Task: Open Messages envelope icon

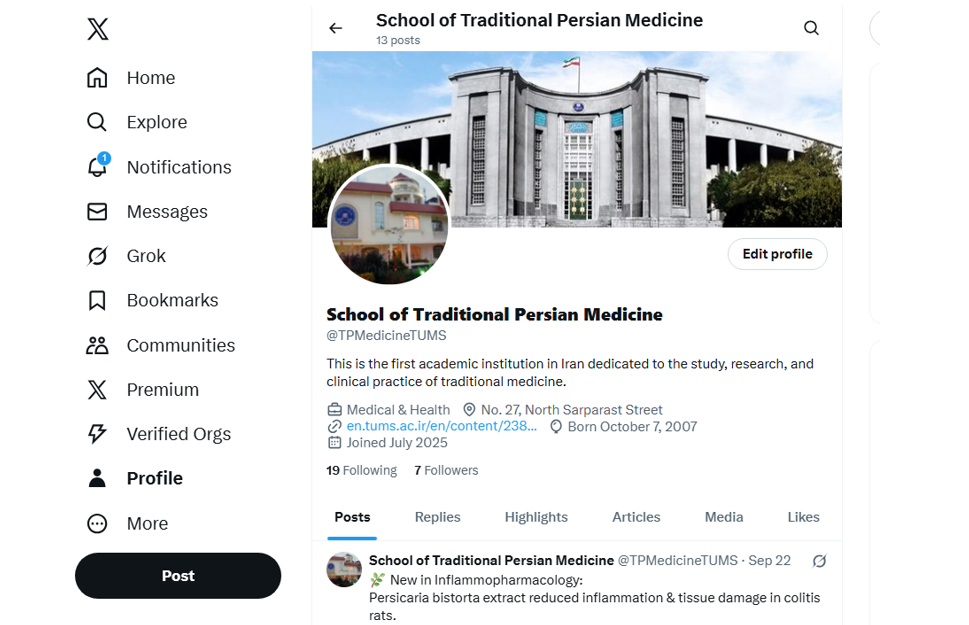Action: [x=97, y=211]
